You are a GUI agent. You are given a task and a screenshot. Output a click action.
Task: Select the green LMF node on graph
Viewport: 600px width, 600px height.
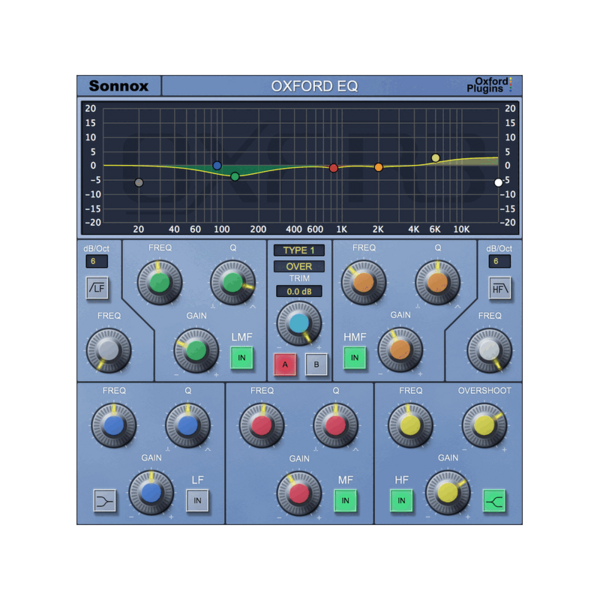pos(235,176)
